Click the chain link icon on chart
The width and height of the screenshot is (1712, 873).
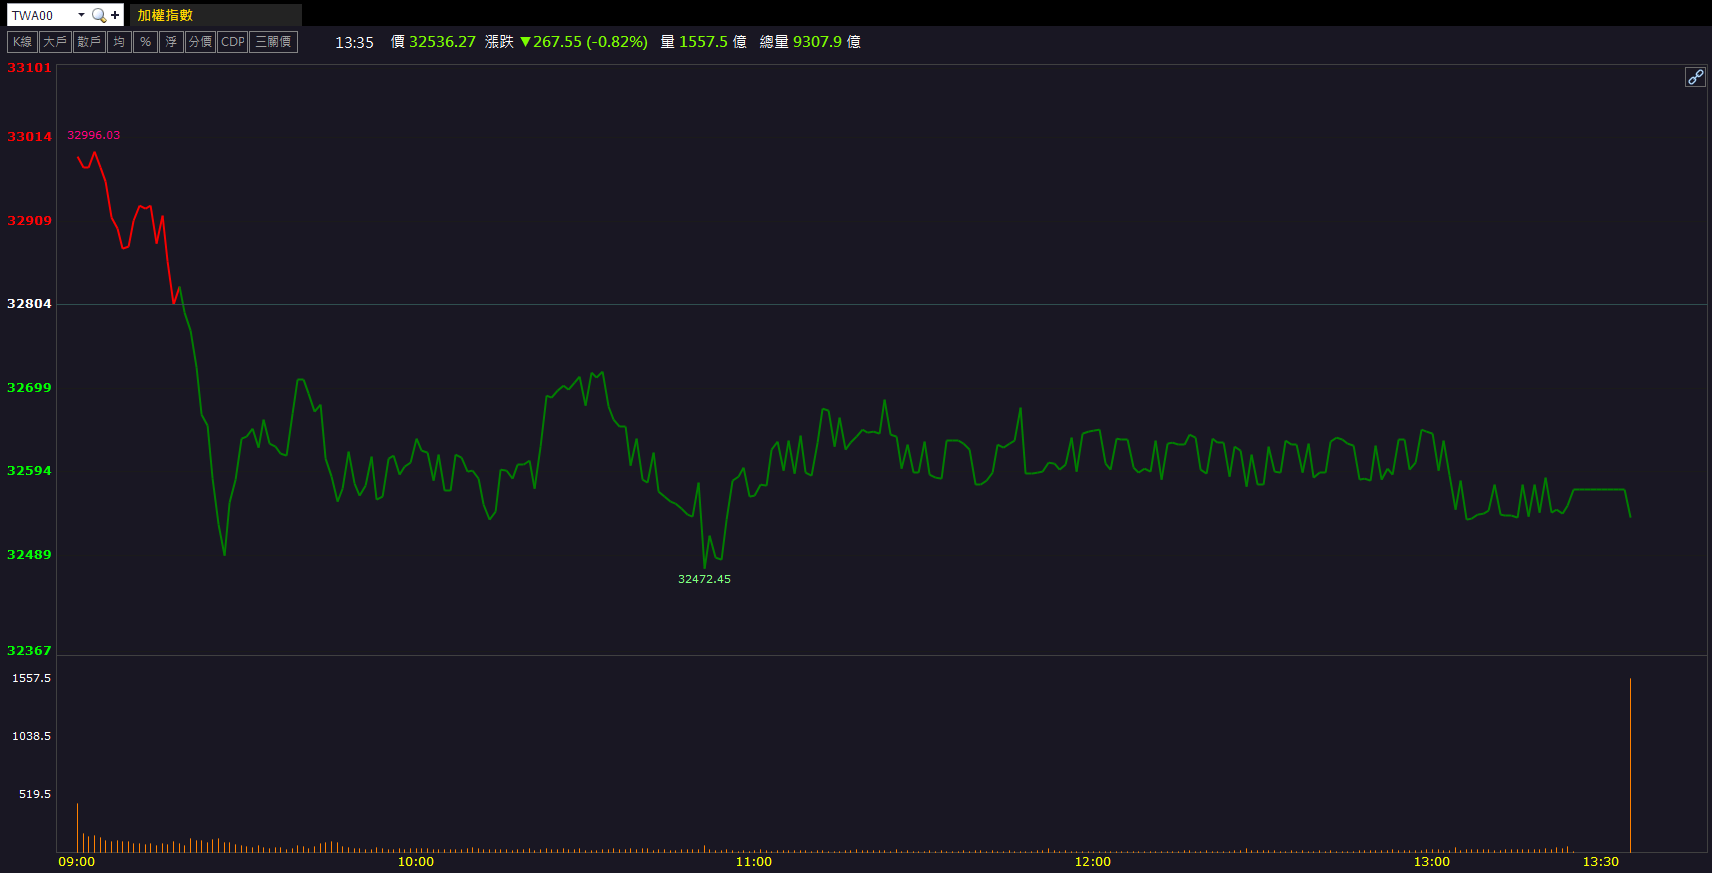point(1695,77)
